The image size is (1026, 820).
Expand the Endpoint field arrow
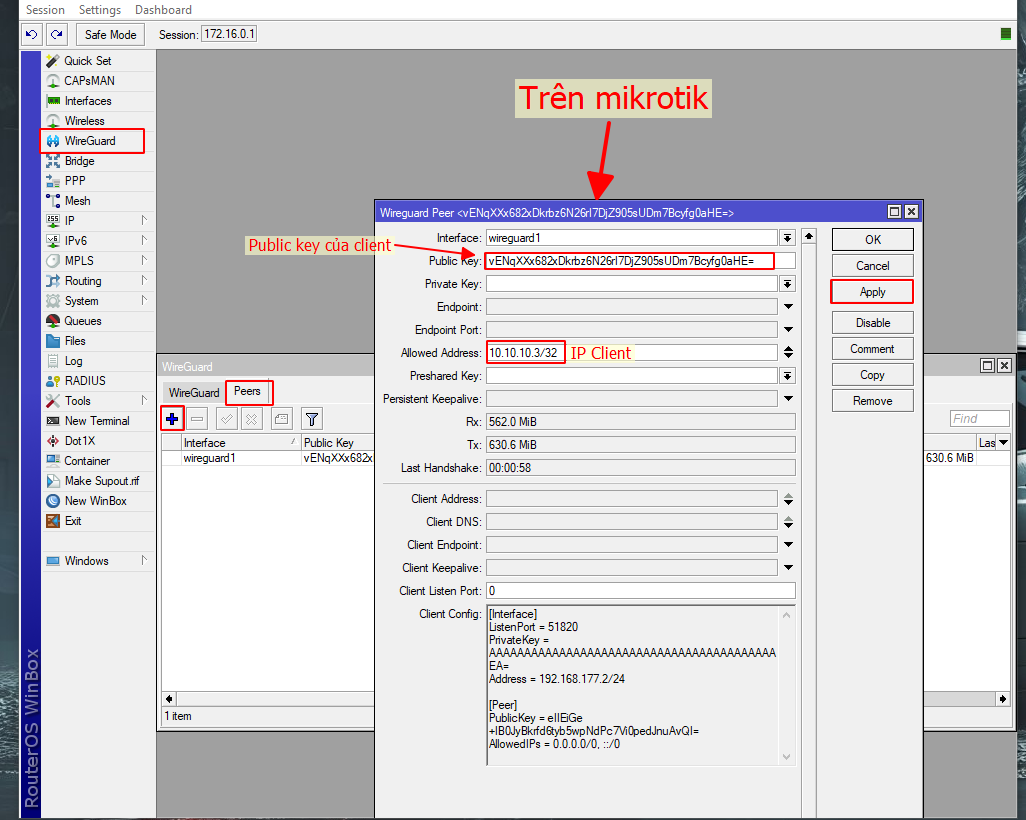pos(788,307)
